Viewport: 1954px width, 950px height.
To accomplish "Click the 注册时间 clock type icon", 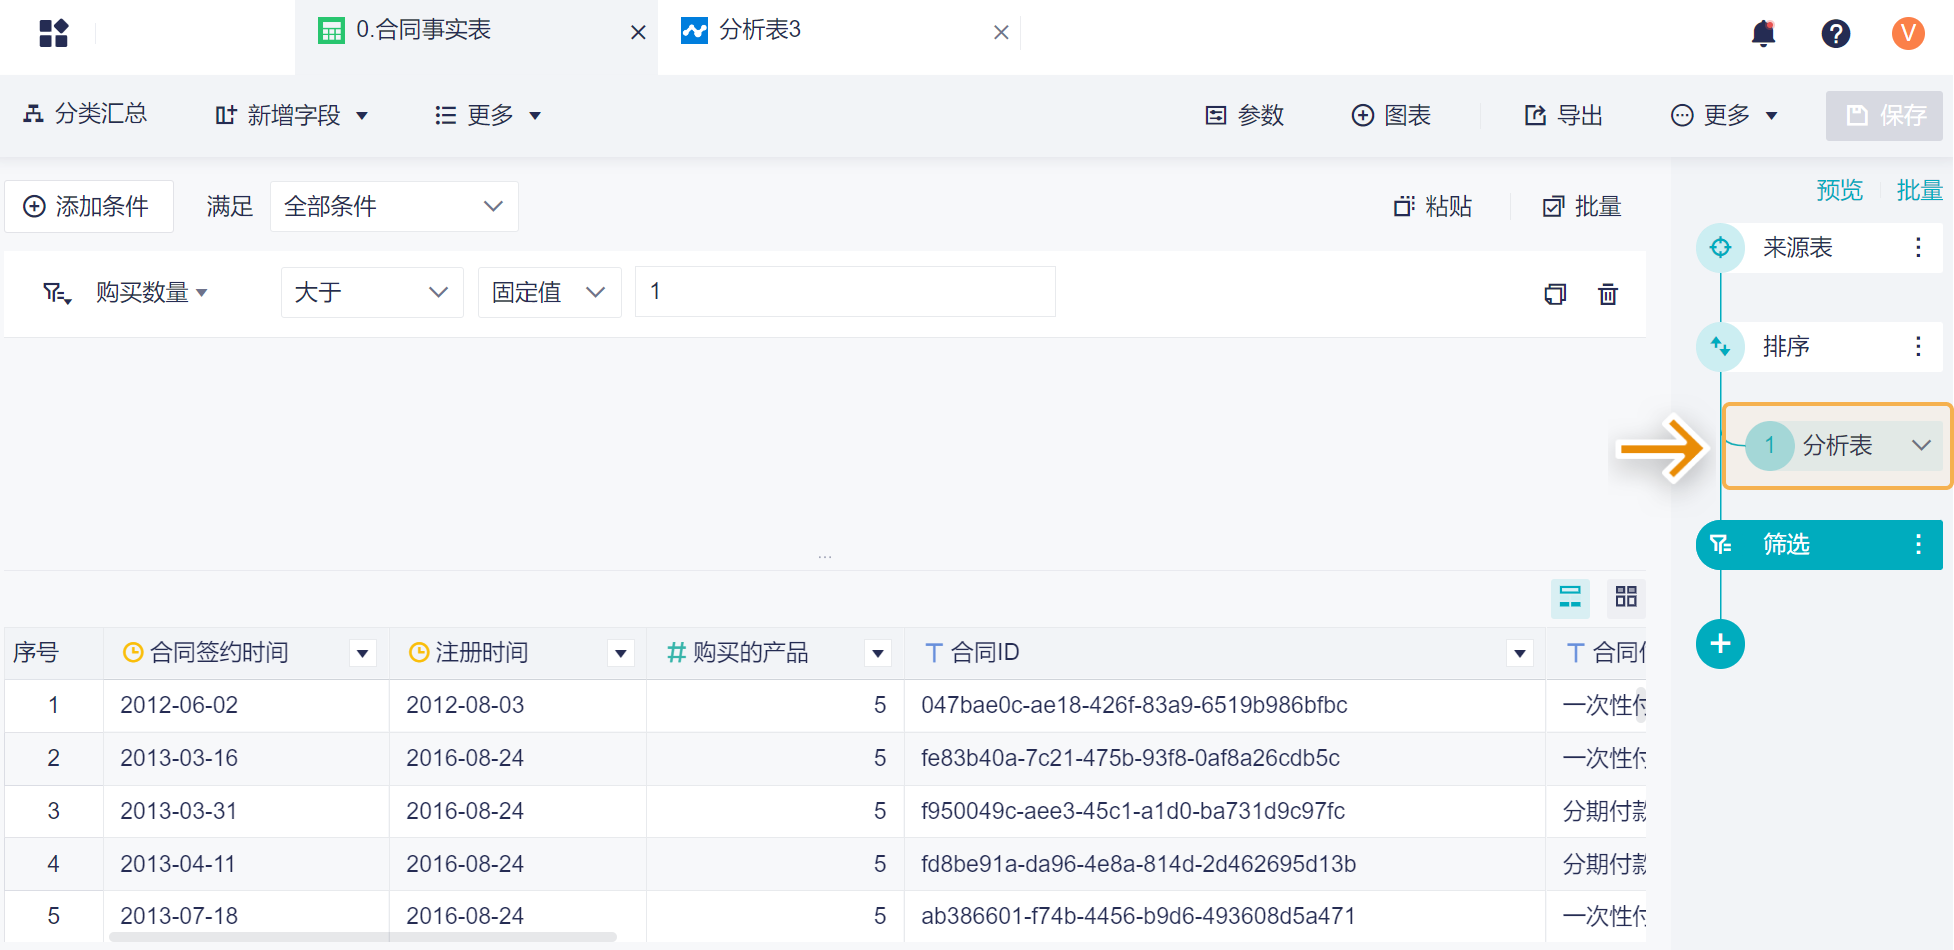I will coord(420,653).
